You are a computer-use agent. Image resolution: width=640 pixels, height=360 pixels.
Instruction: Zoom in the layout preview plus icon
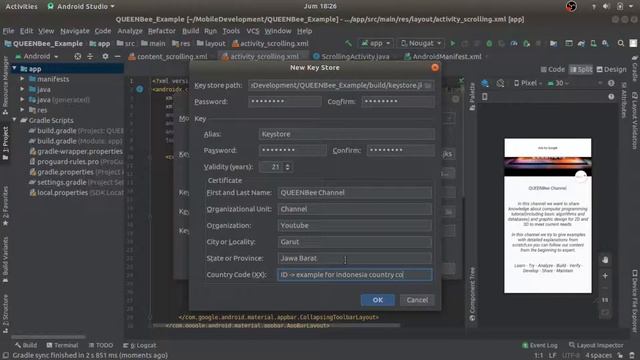click(605, 276)
